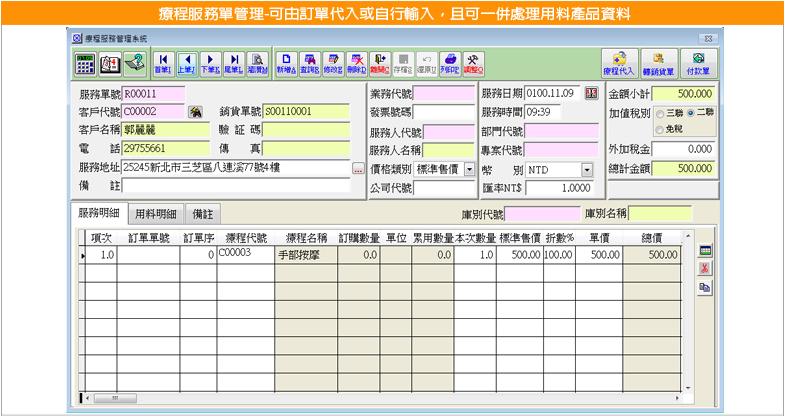
Task: Switch to the 用料明細 tab
Action: coord(155,214)
